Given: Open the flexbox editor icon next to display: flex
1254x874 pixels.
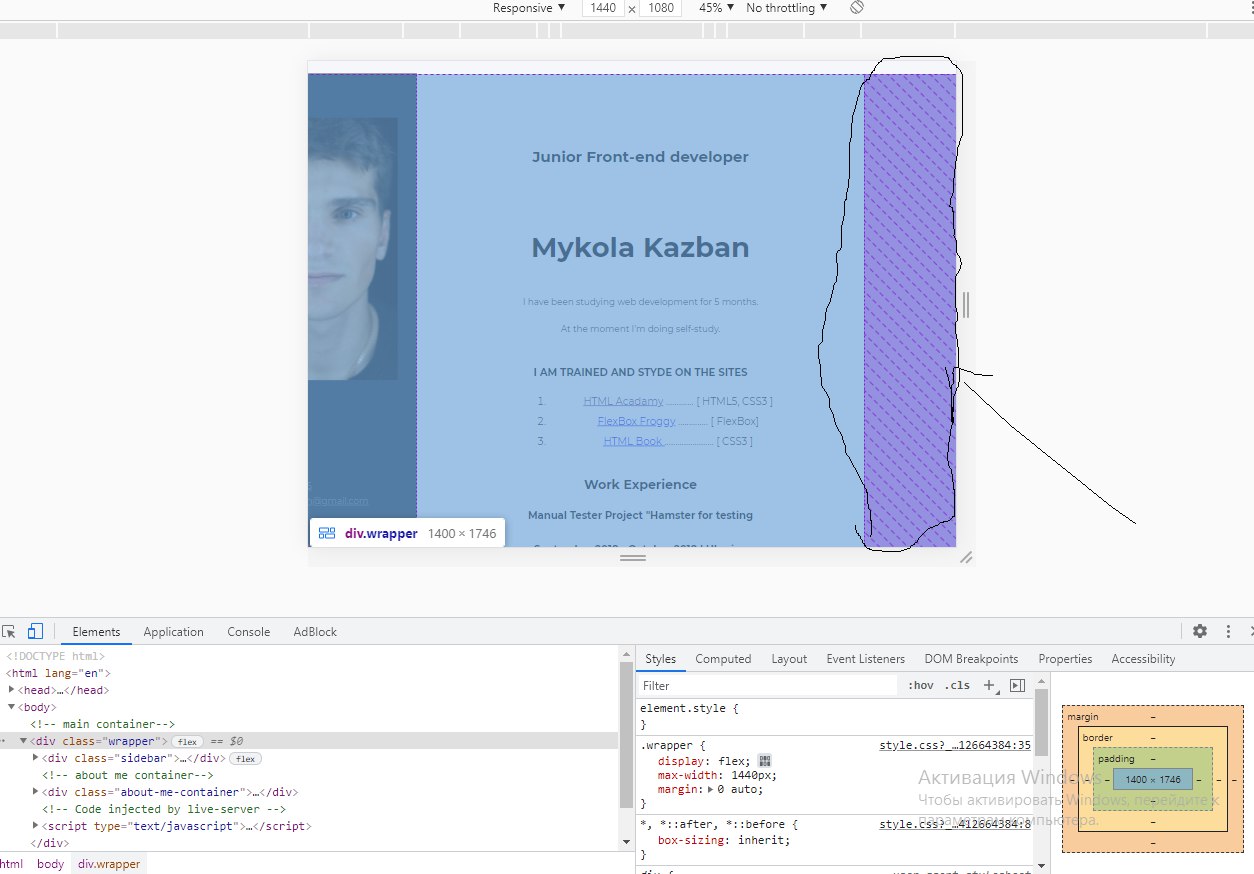Looking at the screenshot, I should pyautogui.click(x=764, y=761).
